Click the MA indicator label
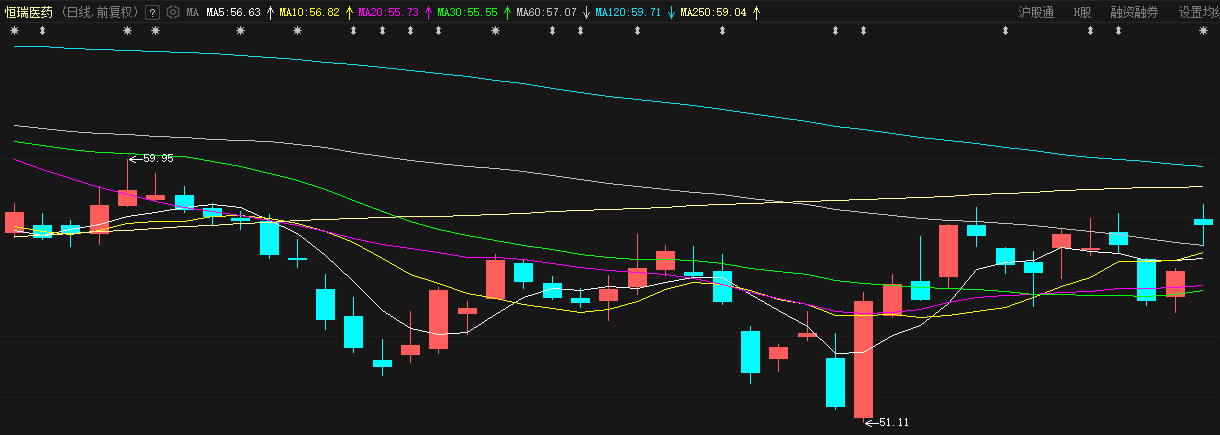Screen dimensions: 1220x435 pyautogui.click(x=192, y=13)
